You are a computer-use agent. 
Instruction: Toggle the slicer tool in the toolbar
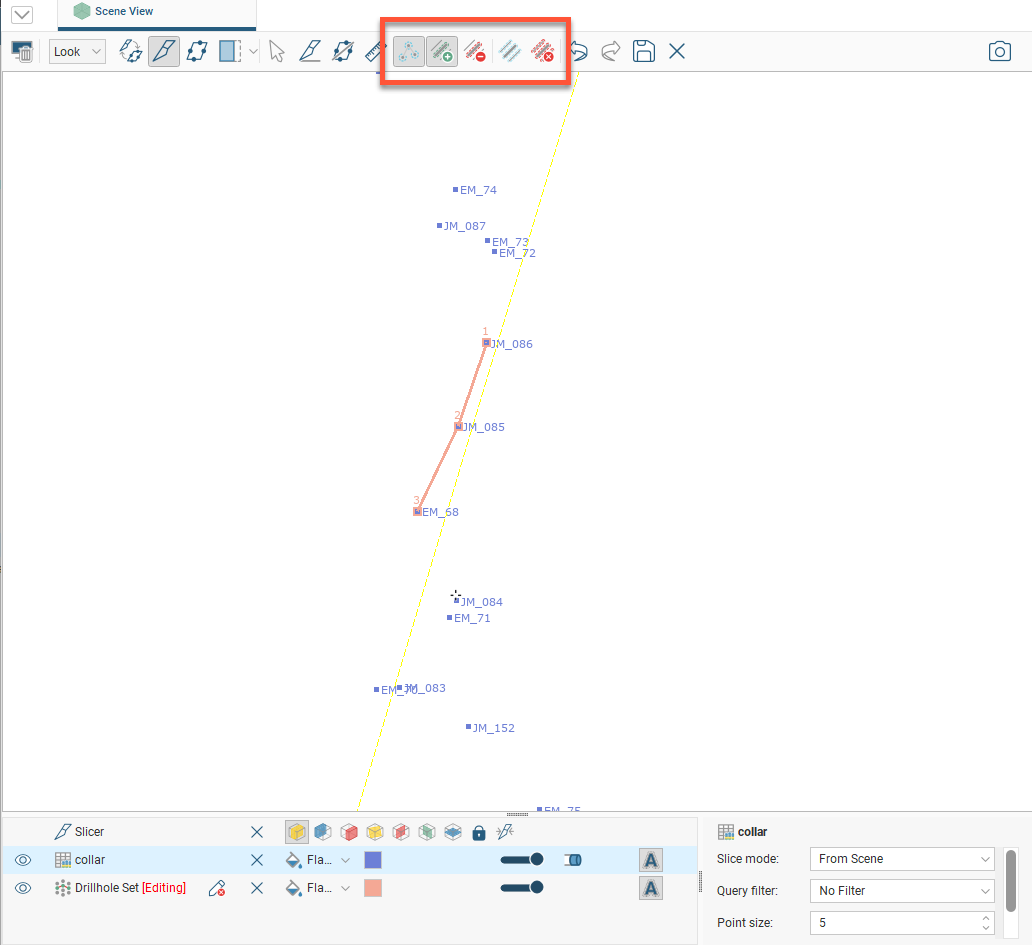pyautogui.click(x=164, y=51)
